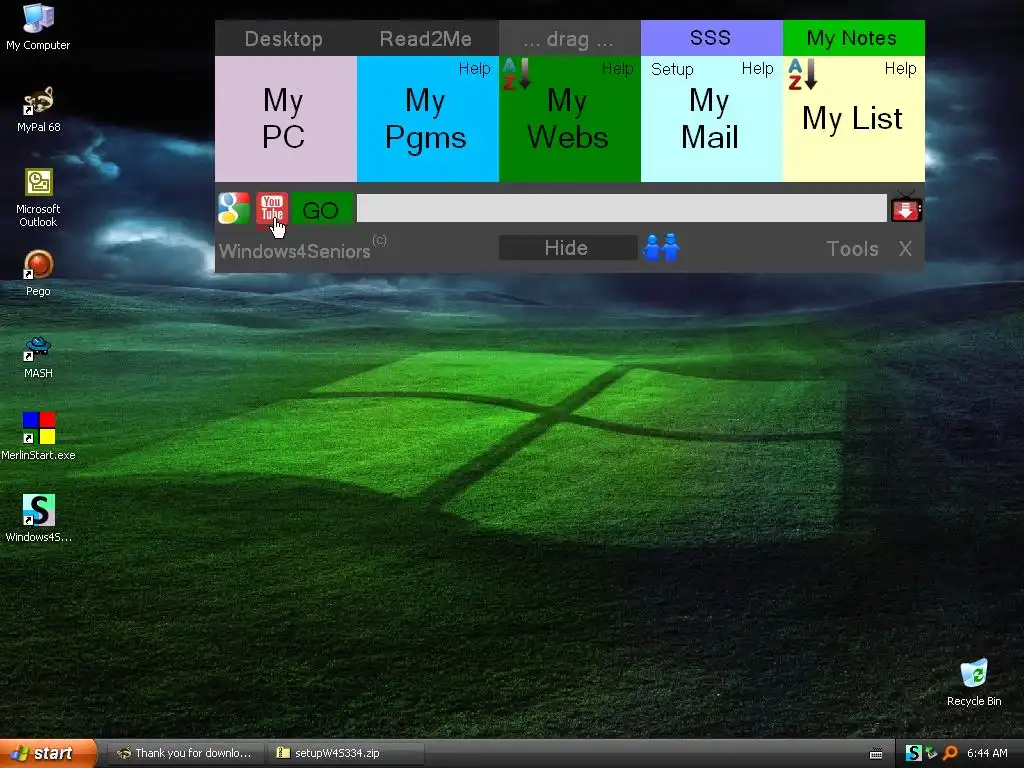The image size is (1024, 768).
Task: Click the keyboard icon in the taskbar
Action: [x=876, y=754]
